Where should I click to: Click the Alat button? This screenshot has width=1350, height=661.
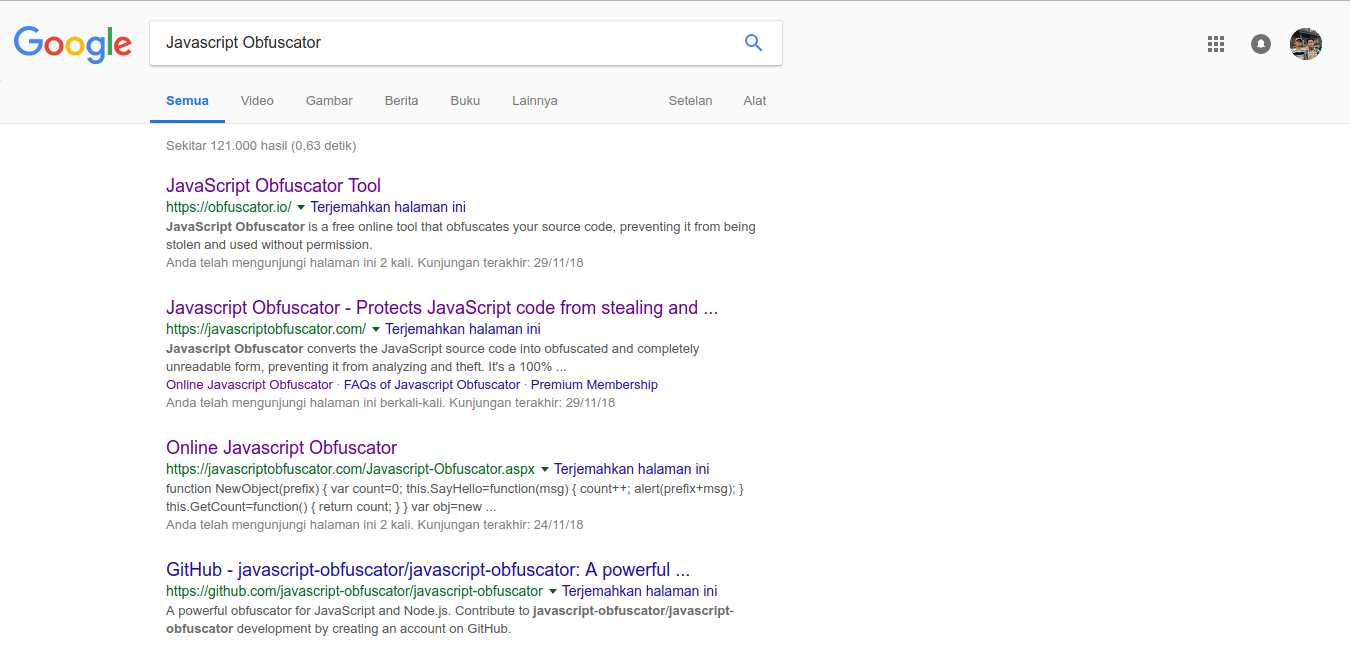[x=755, y=101]
